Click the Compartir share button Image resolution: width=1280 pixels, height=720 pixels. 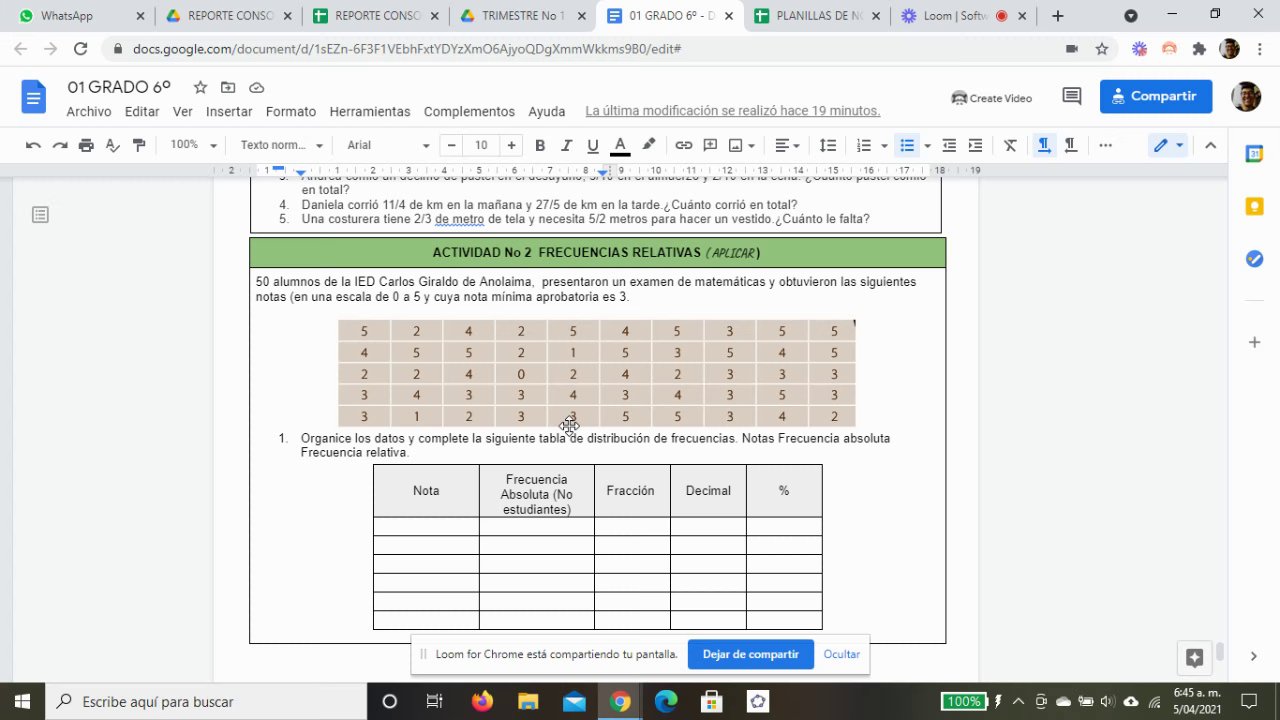coord(1156,96)
